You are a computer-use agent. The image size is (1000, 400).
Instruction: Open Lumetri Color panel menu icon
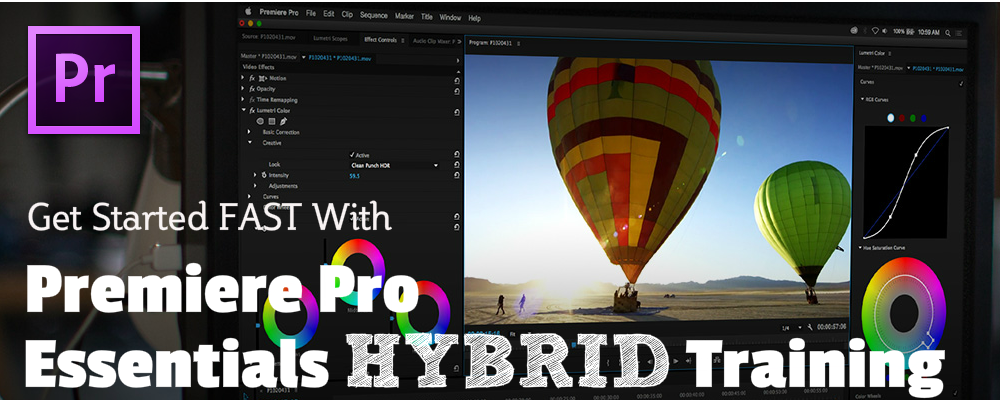(890, 54)
